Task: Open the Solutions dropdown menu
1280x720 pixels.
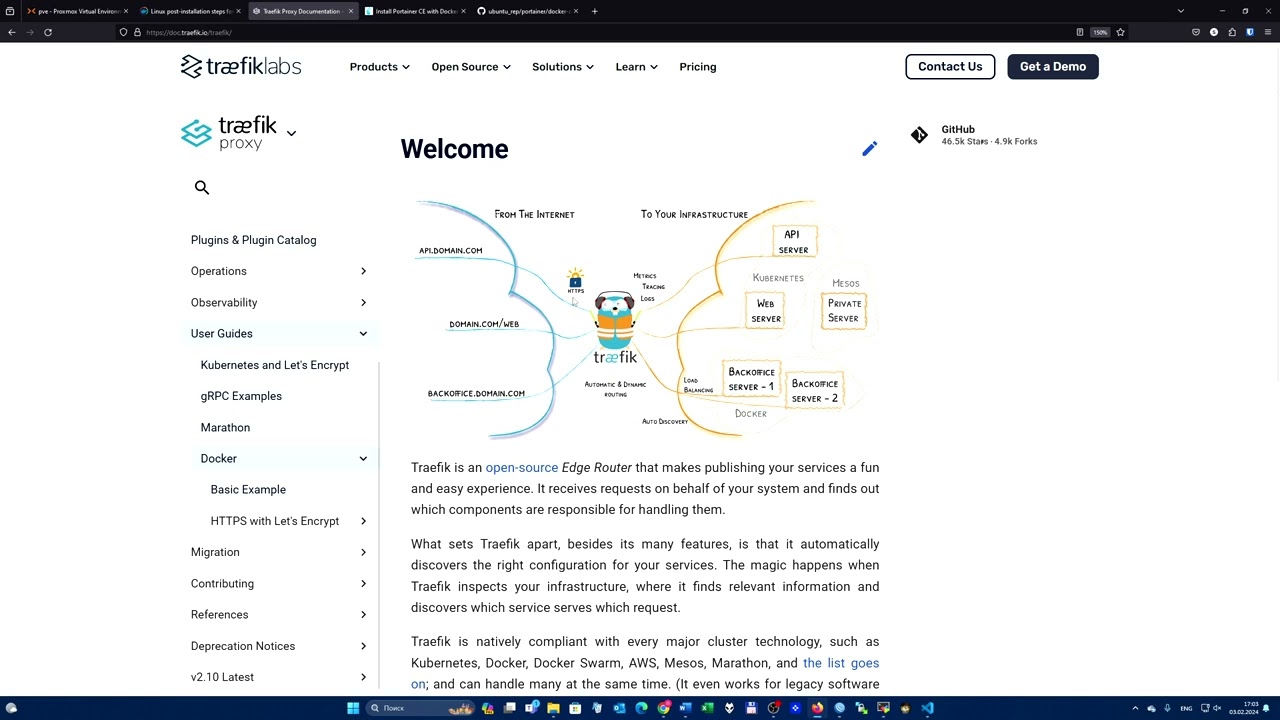Action: [562, 67]
